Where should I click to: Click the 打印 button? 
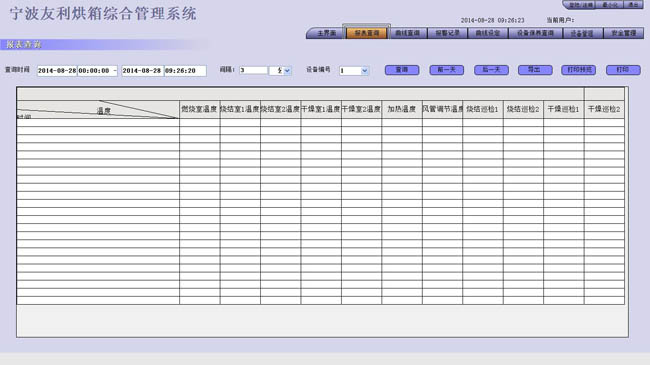coord(623,70)
